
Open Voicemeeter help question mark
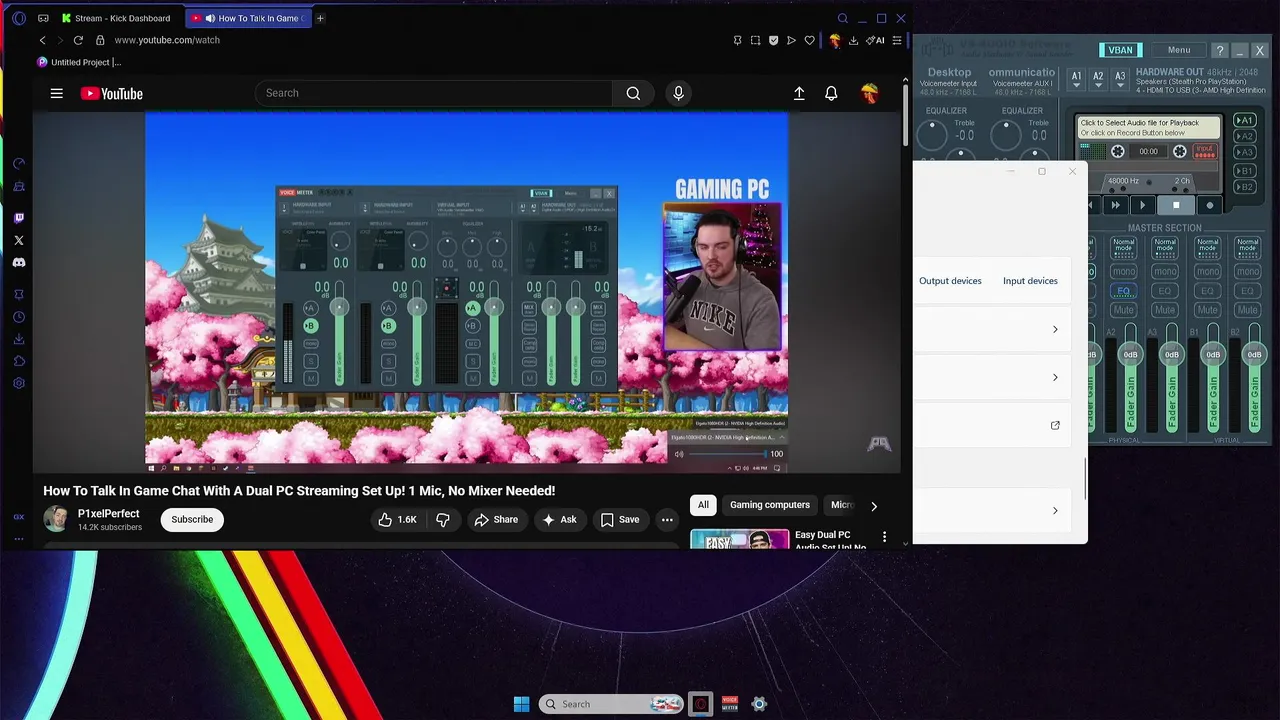[x=1219, y=50]
